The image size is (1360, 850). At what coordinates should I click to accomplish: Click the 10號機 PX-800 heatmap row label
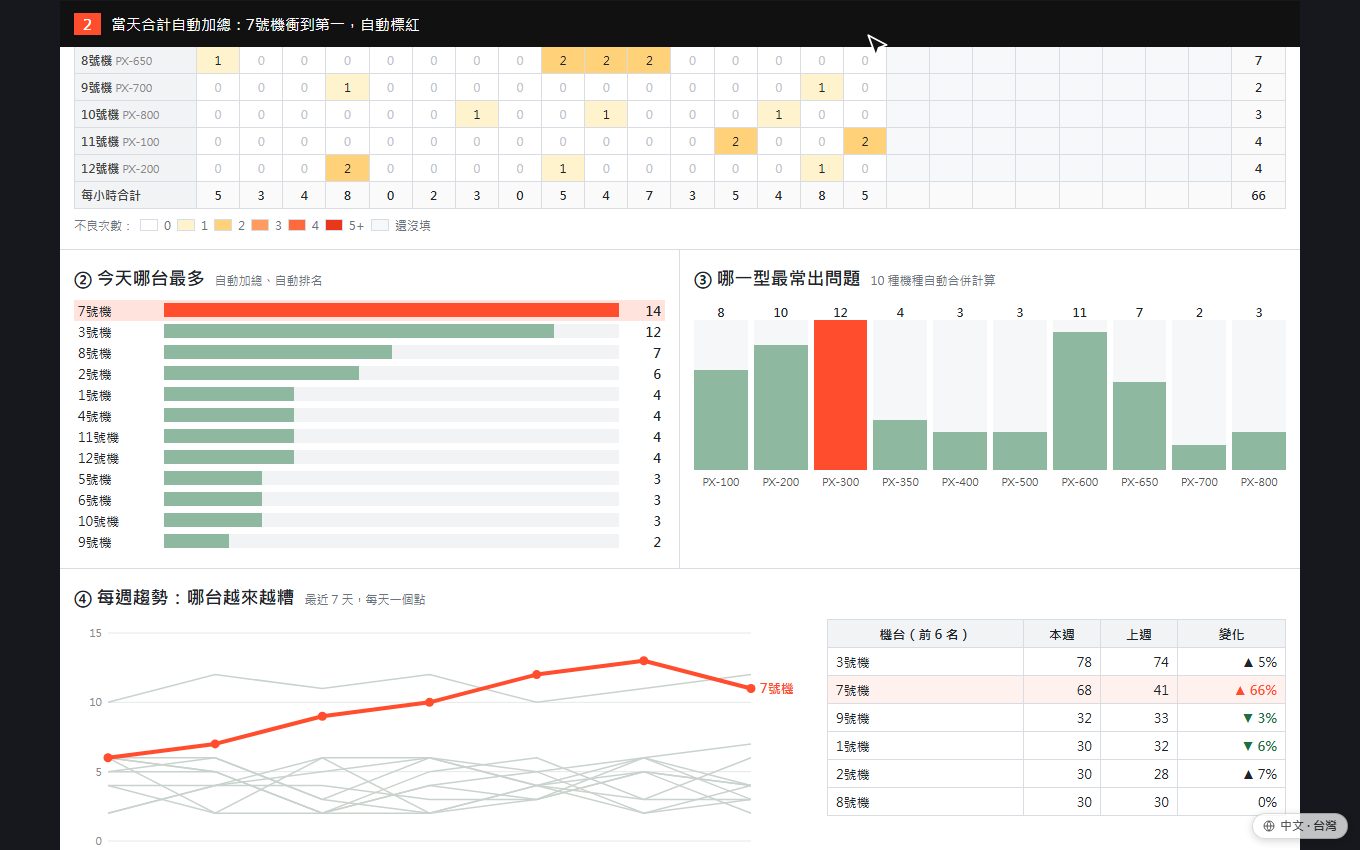point(135,115)
